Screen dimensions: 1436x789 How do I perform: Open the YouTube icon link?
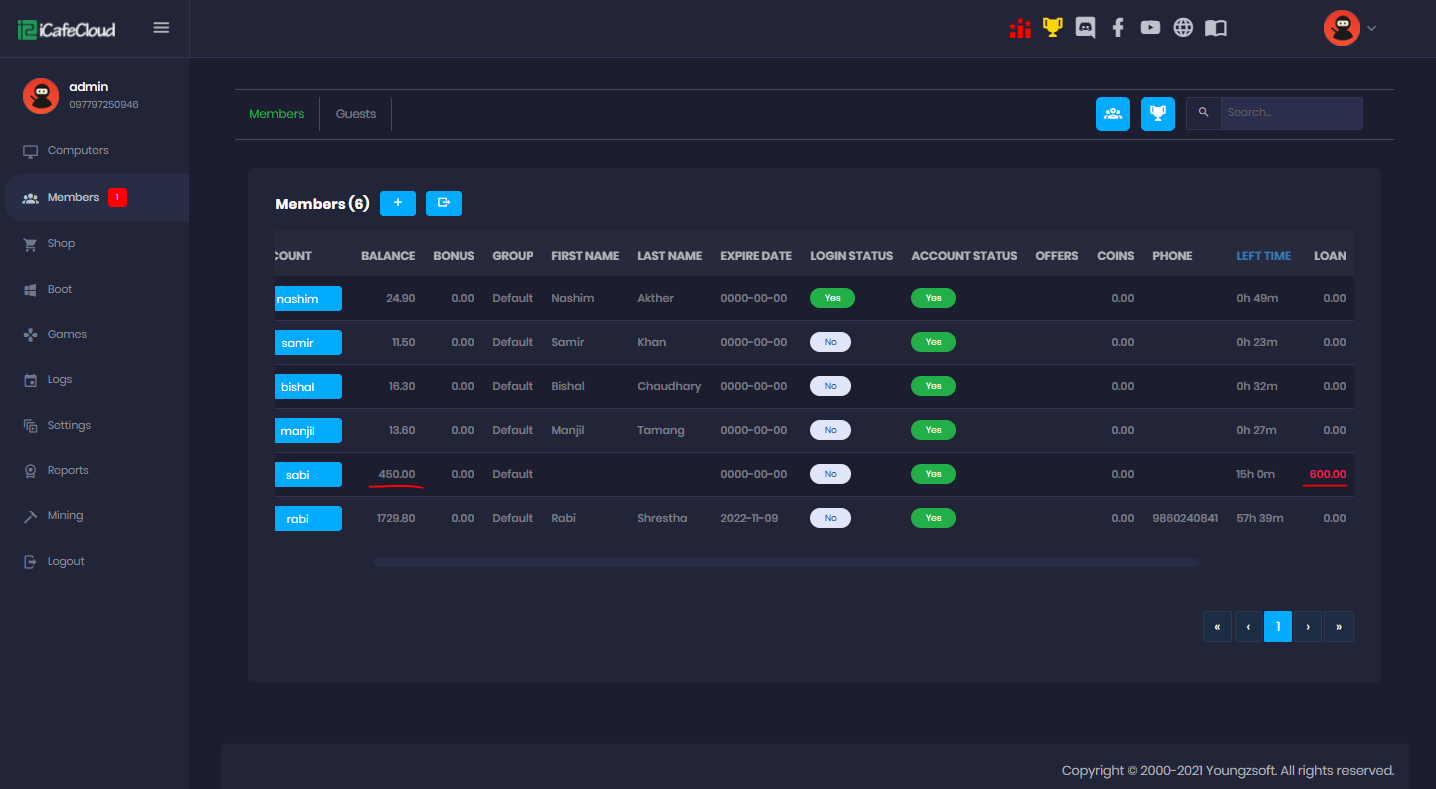pos(1150,28)
